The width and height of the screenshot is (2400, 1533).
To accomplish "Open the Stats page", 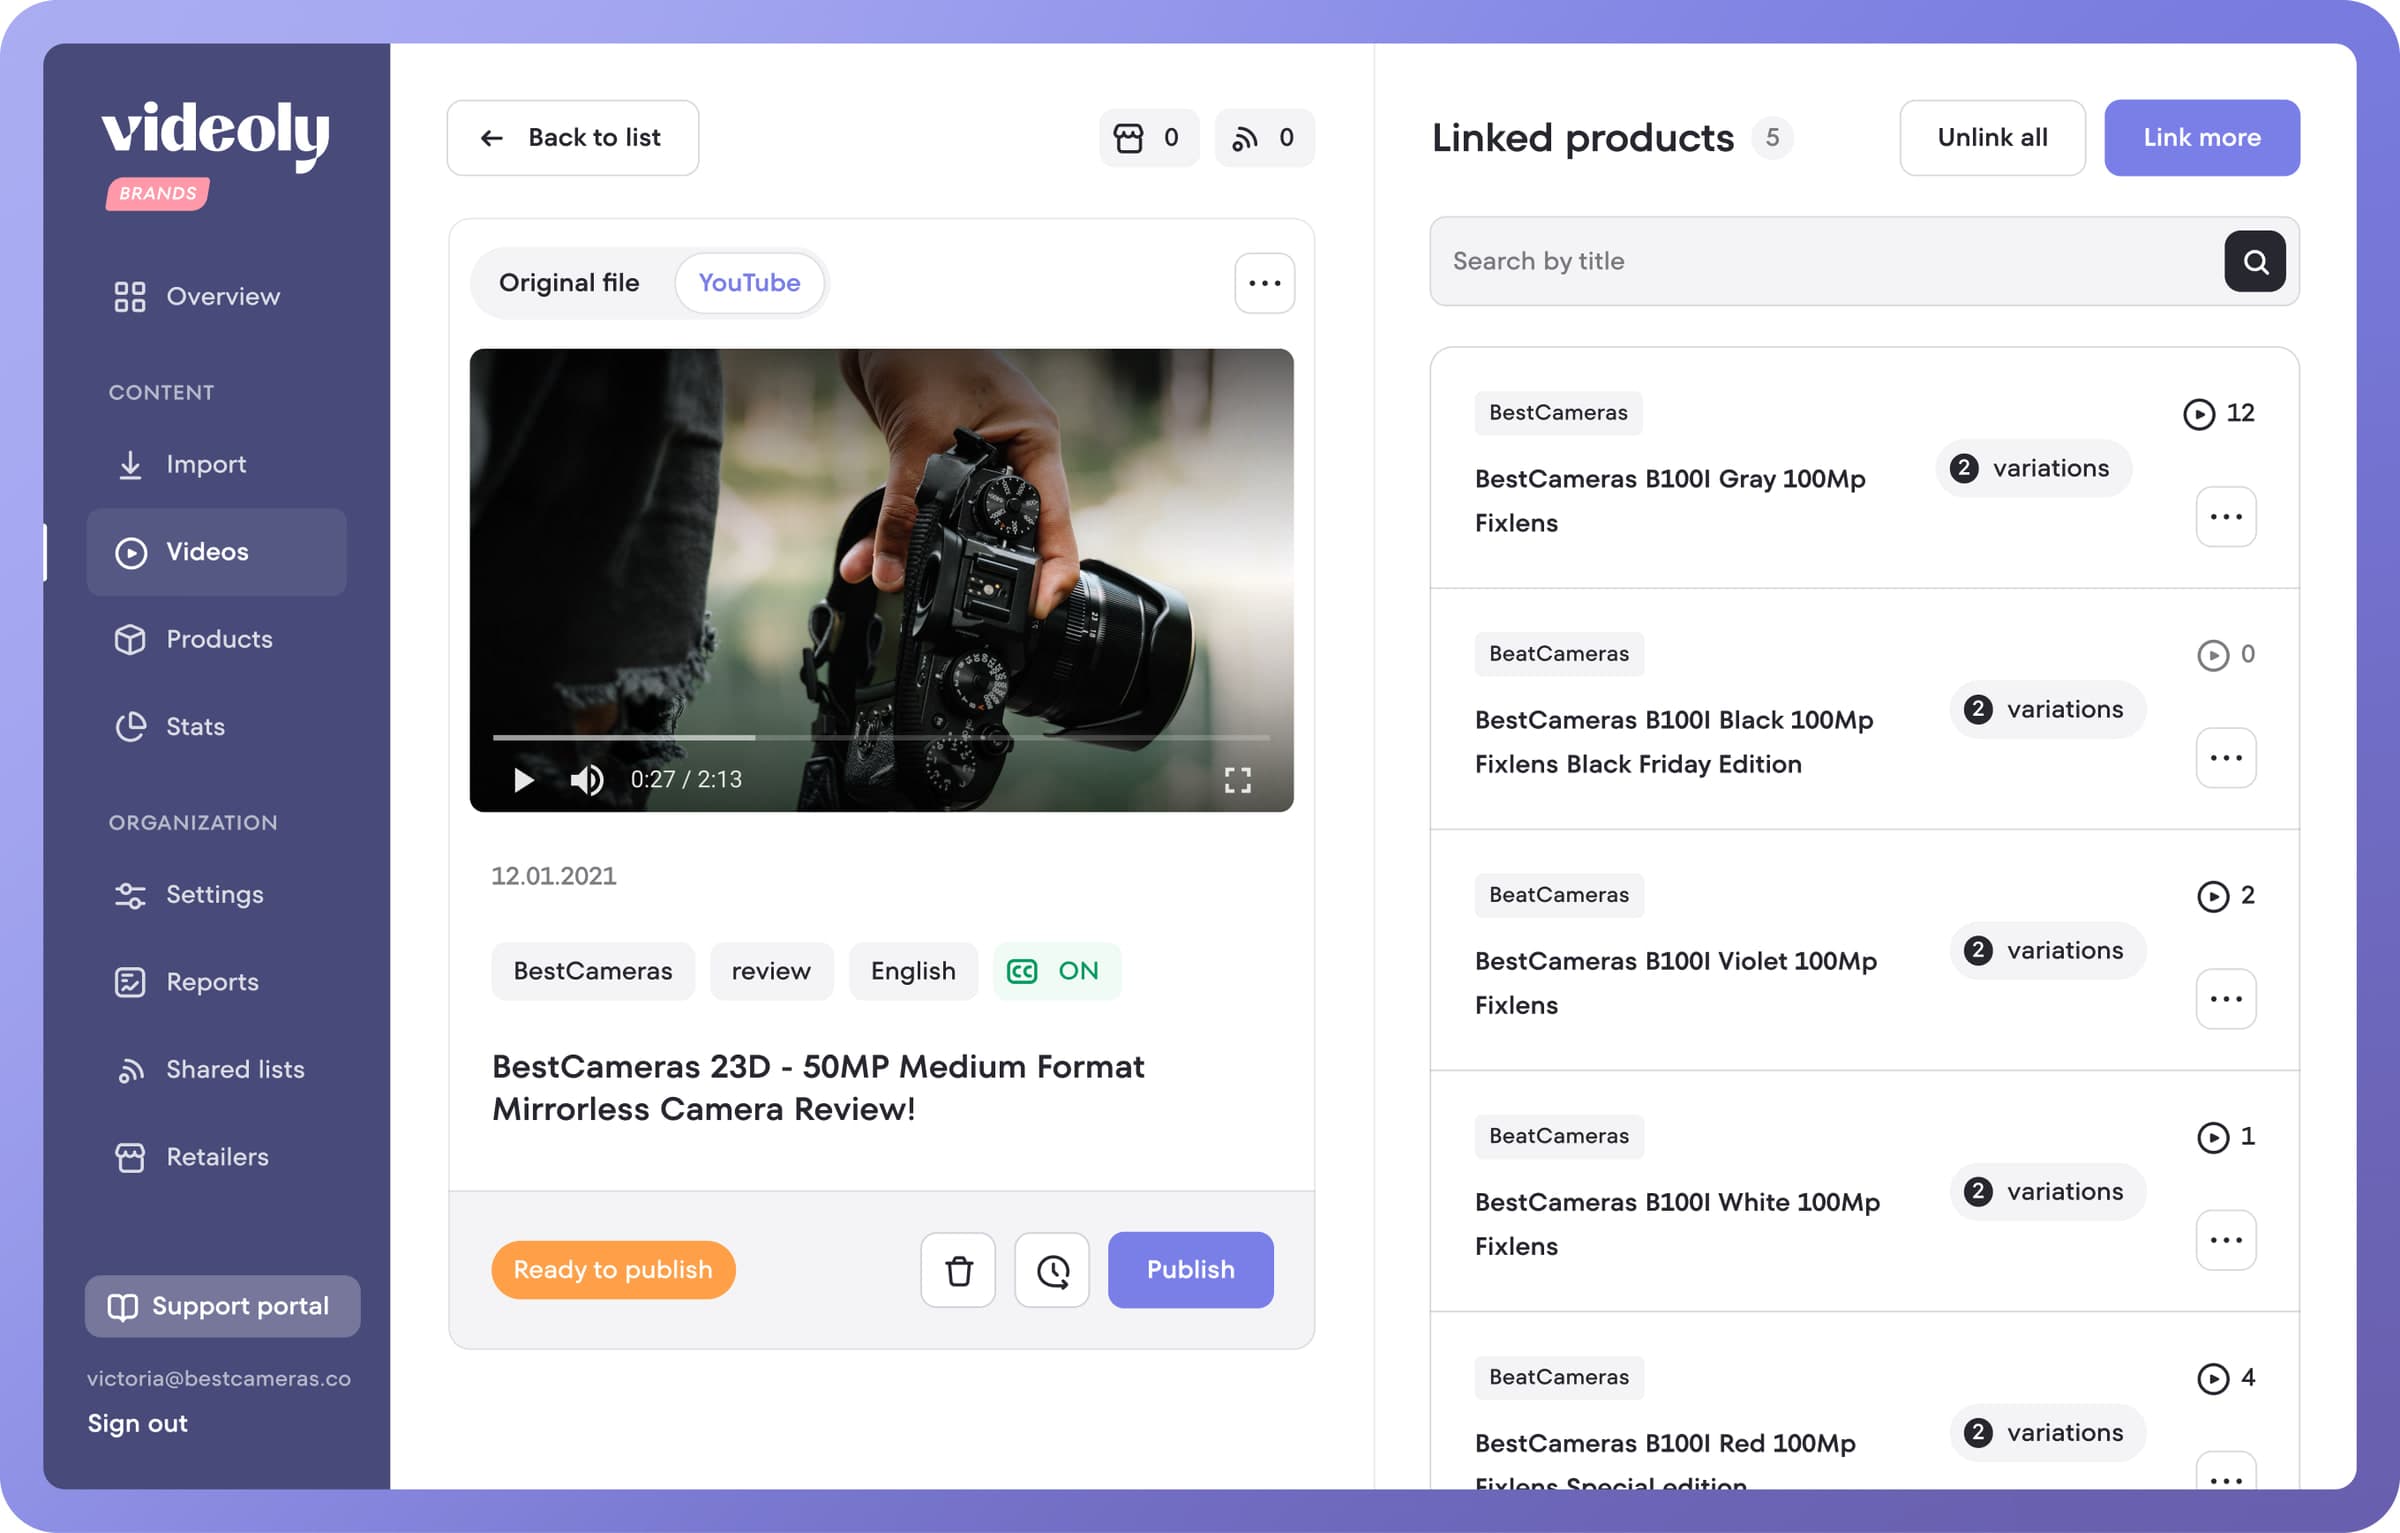I will 170,726.
